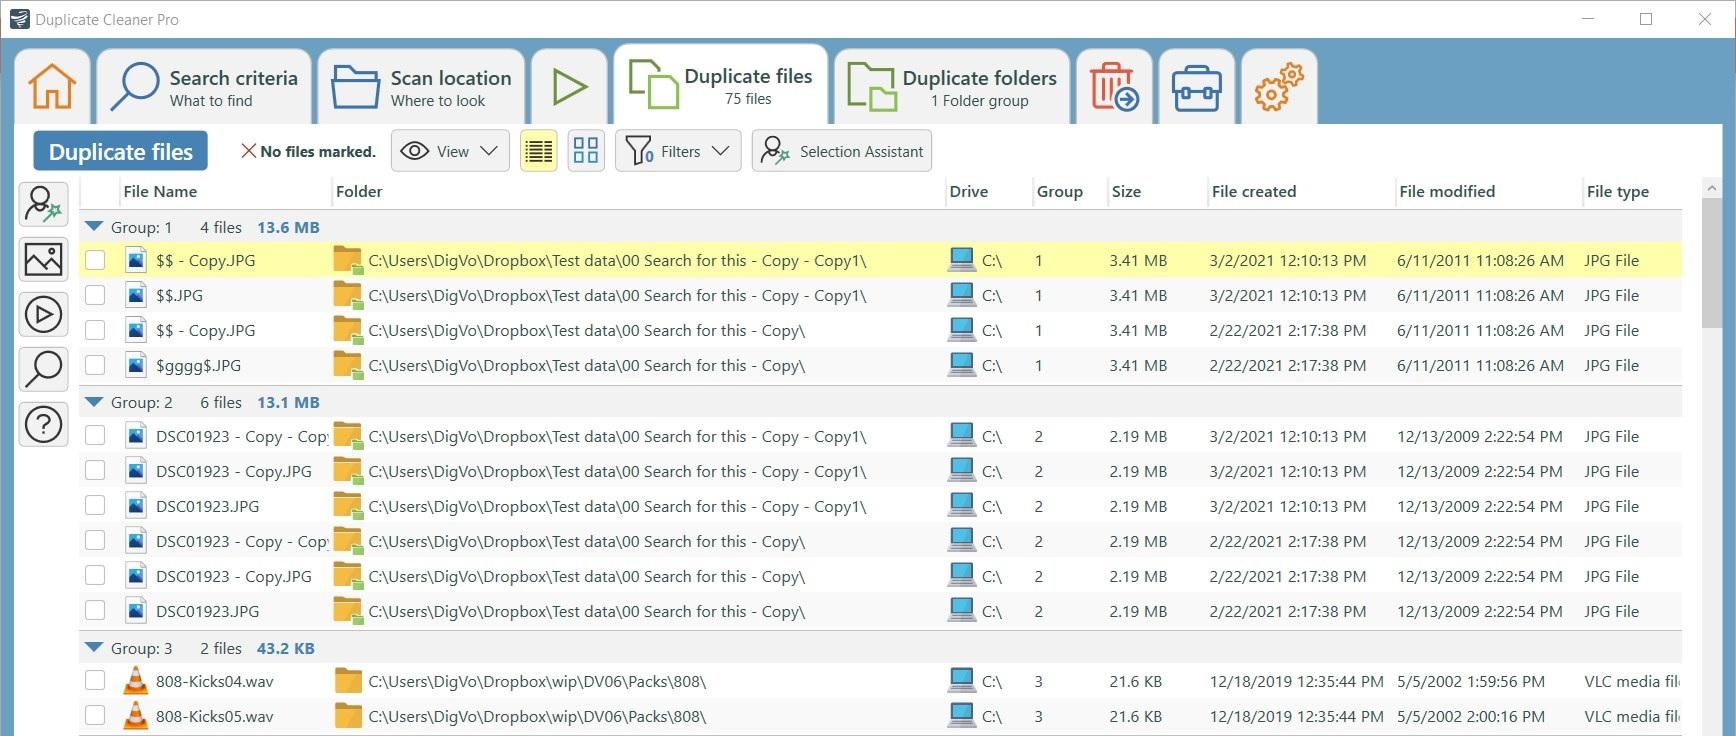Tick the first DSC01923 - Copy.JPG checkbox in Group 2
The height and width of the screenshot is (736, 1736).
point(95,471)
